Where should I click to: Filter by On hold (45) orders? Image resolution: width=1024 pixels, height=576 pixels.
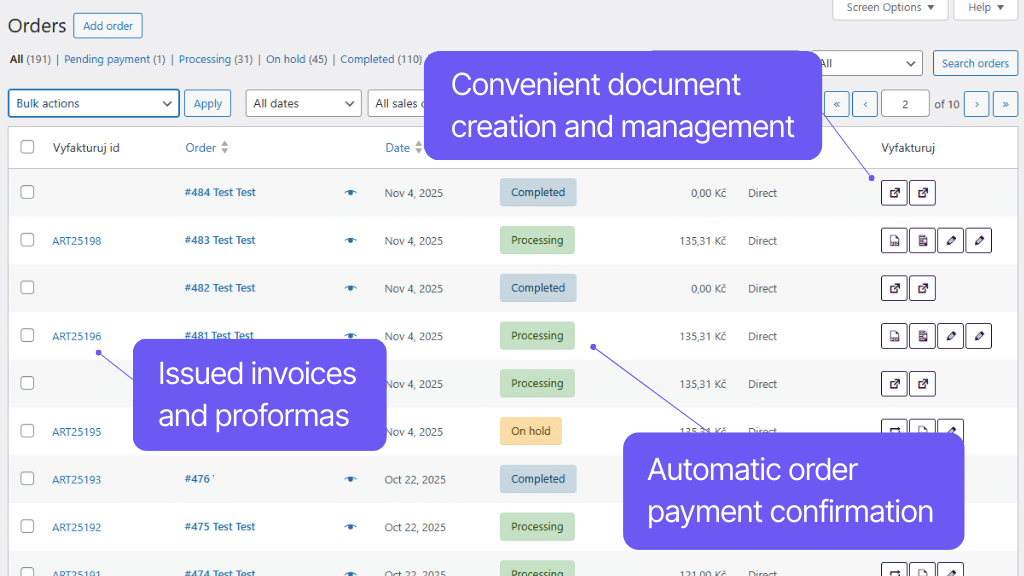(x=296, y=59)
